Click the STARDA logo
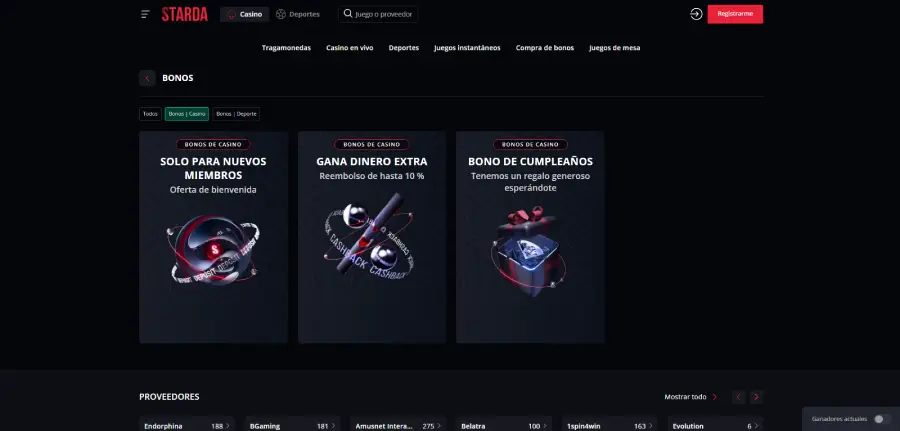The height and width of the screenshot is (431, 900). click(185, 14)
